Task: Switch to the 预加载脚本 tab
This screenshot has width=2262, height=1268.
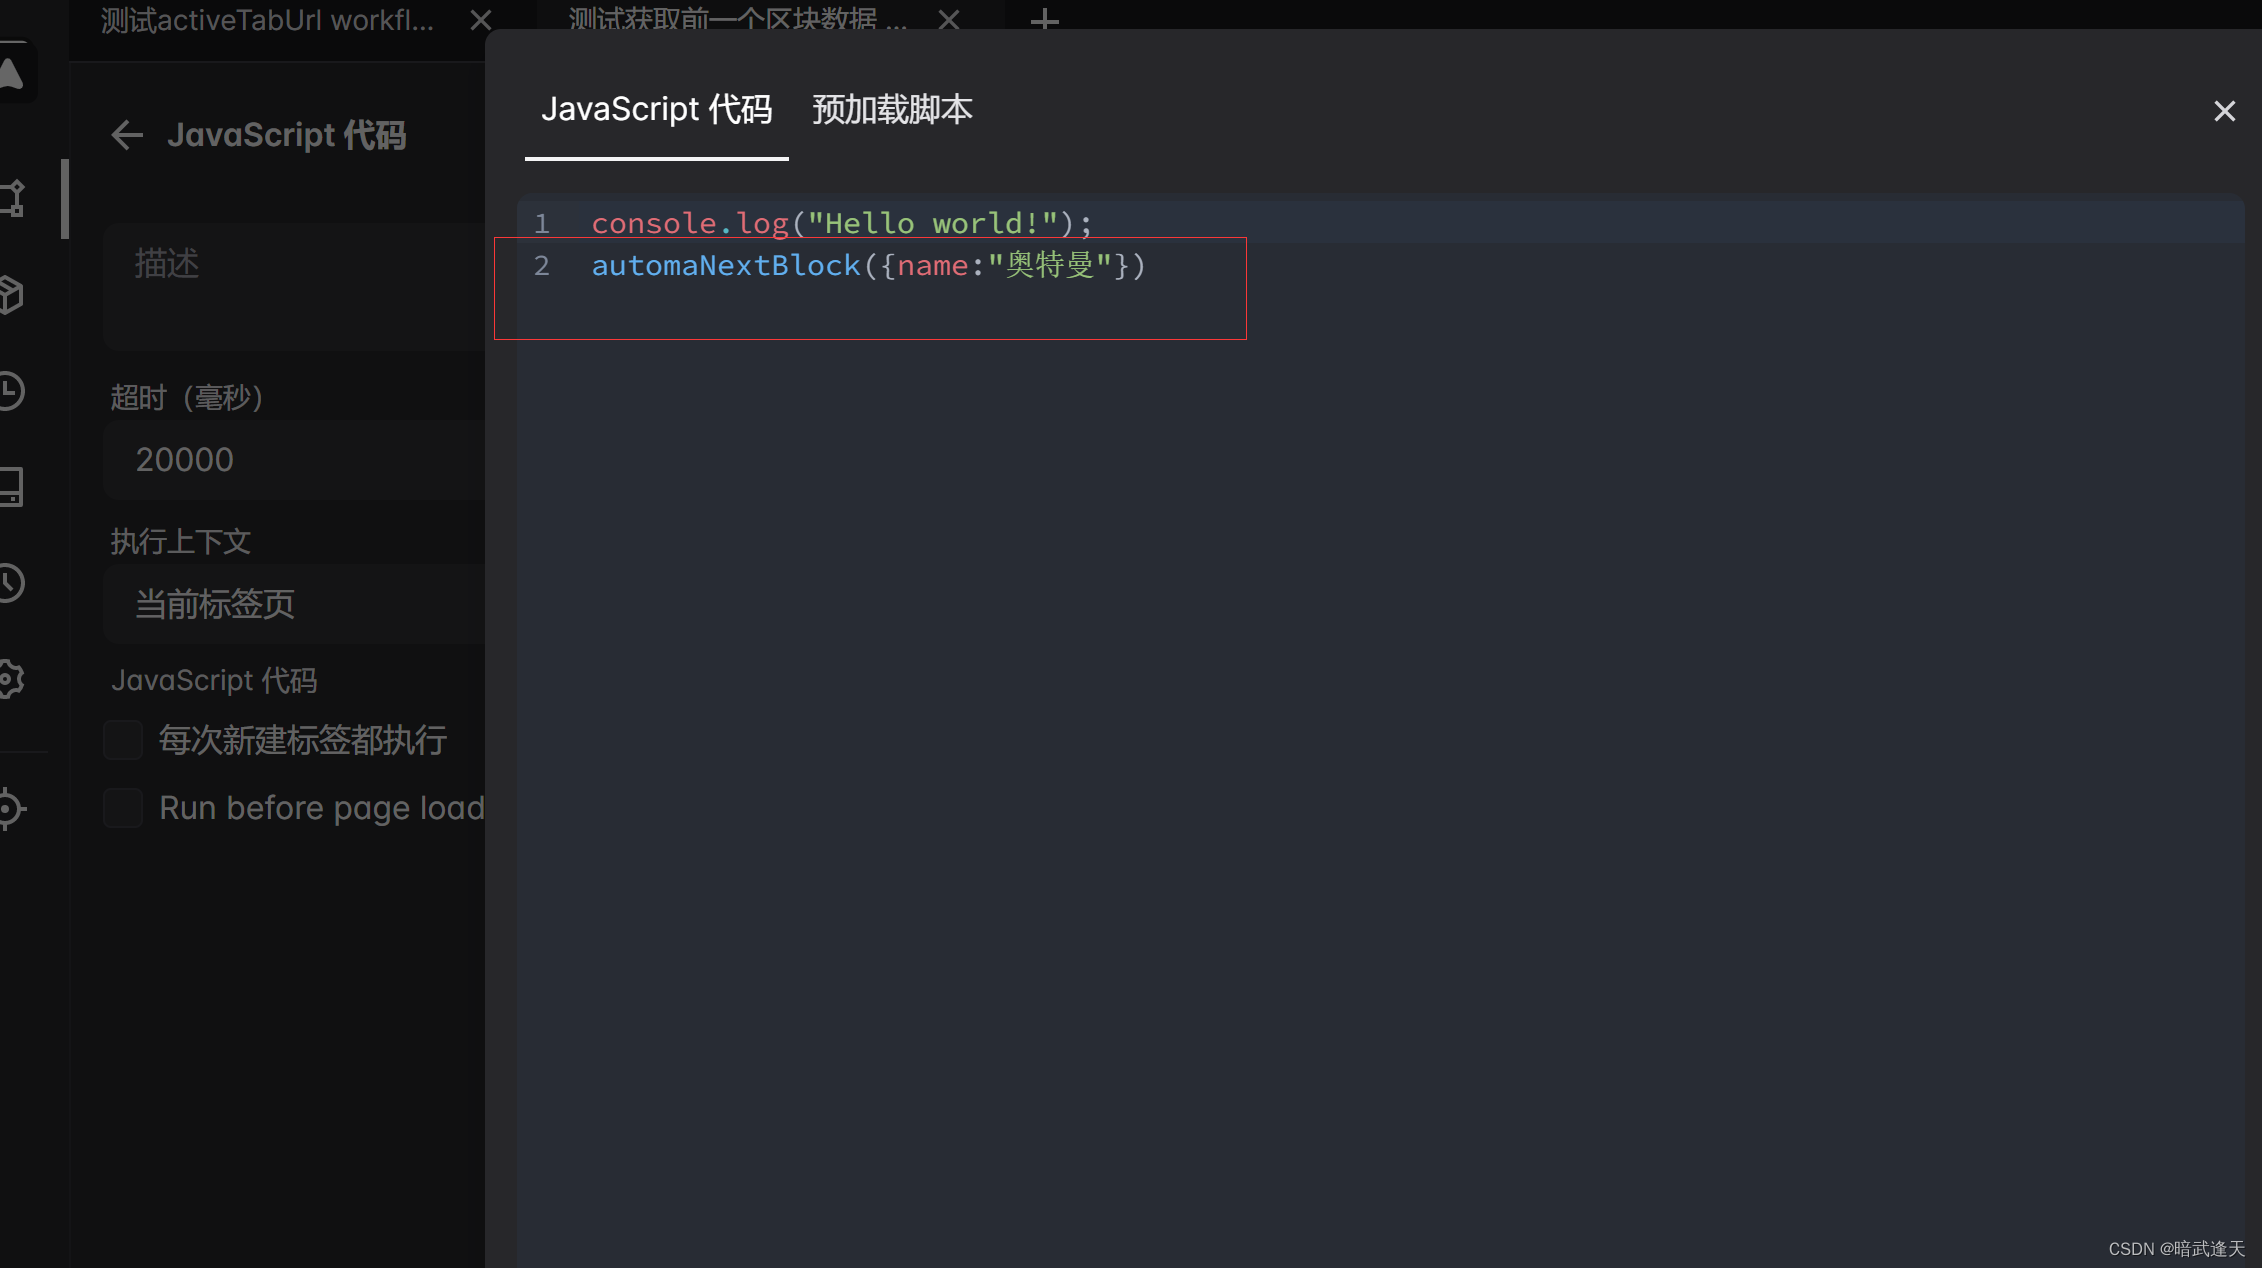Action: (x=892, y=109)
